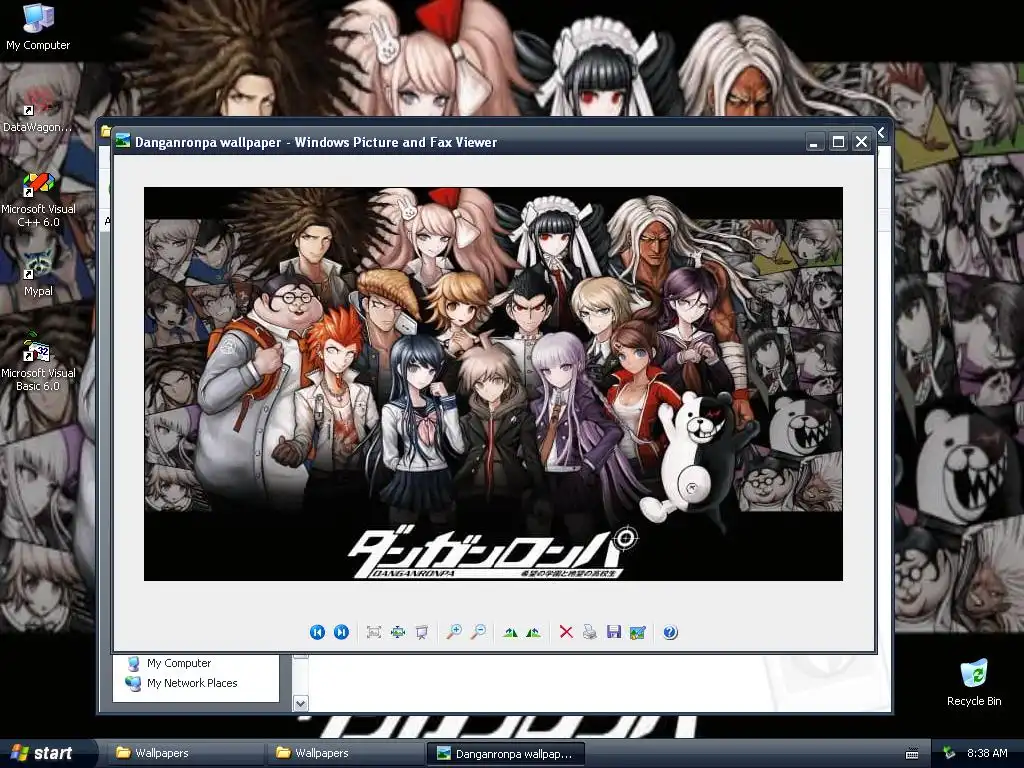Select My Network Places in the Explorer pane
1024x768 pixels.
pos(182,683)
